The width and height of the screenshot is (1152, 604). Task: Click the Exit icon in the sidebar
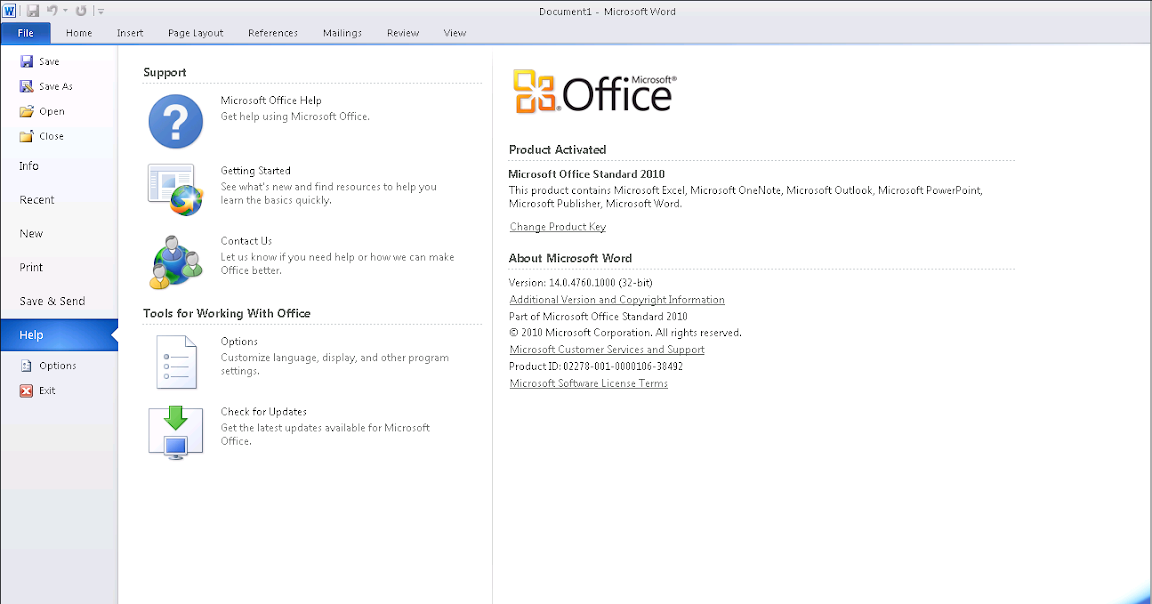pos(27,391)
